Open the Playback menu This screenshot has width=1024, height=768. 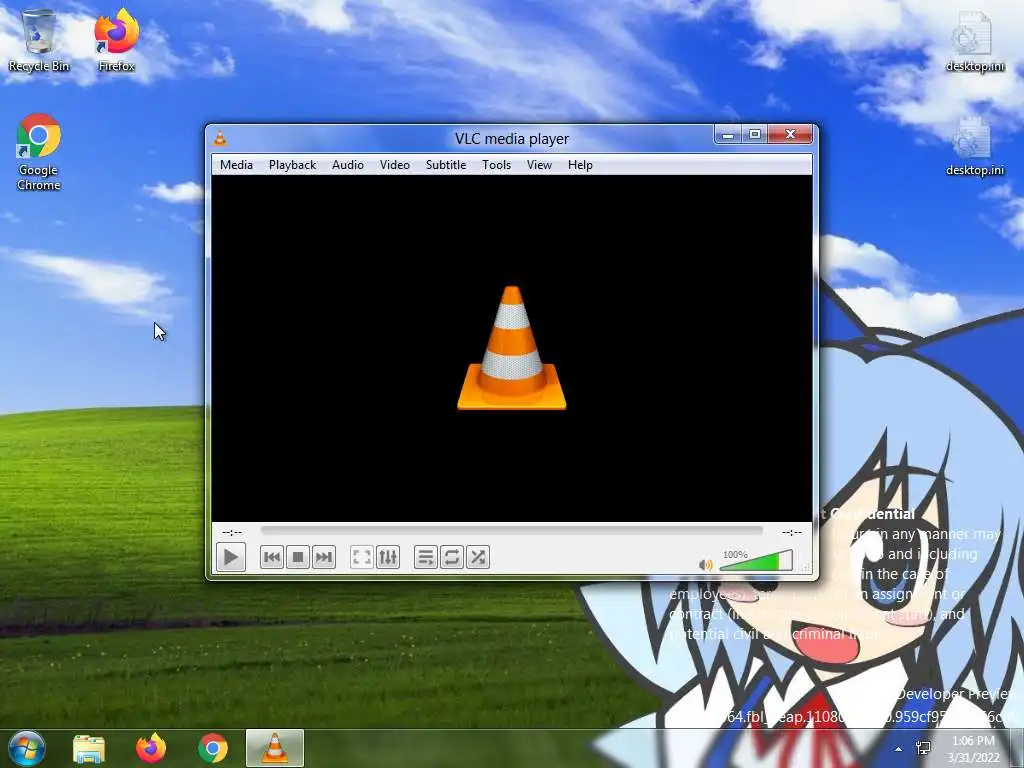tap(293, 165)
